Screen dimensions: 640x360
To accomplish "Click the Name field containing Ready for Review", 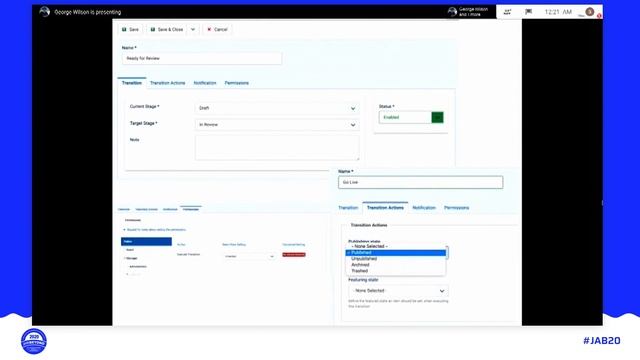I will (202, 58).
